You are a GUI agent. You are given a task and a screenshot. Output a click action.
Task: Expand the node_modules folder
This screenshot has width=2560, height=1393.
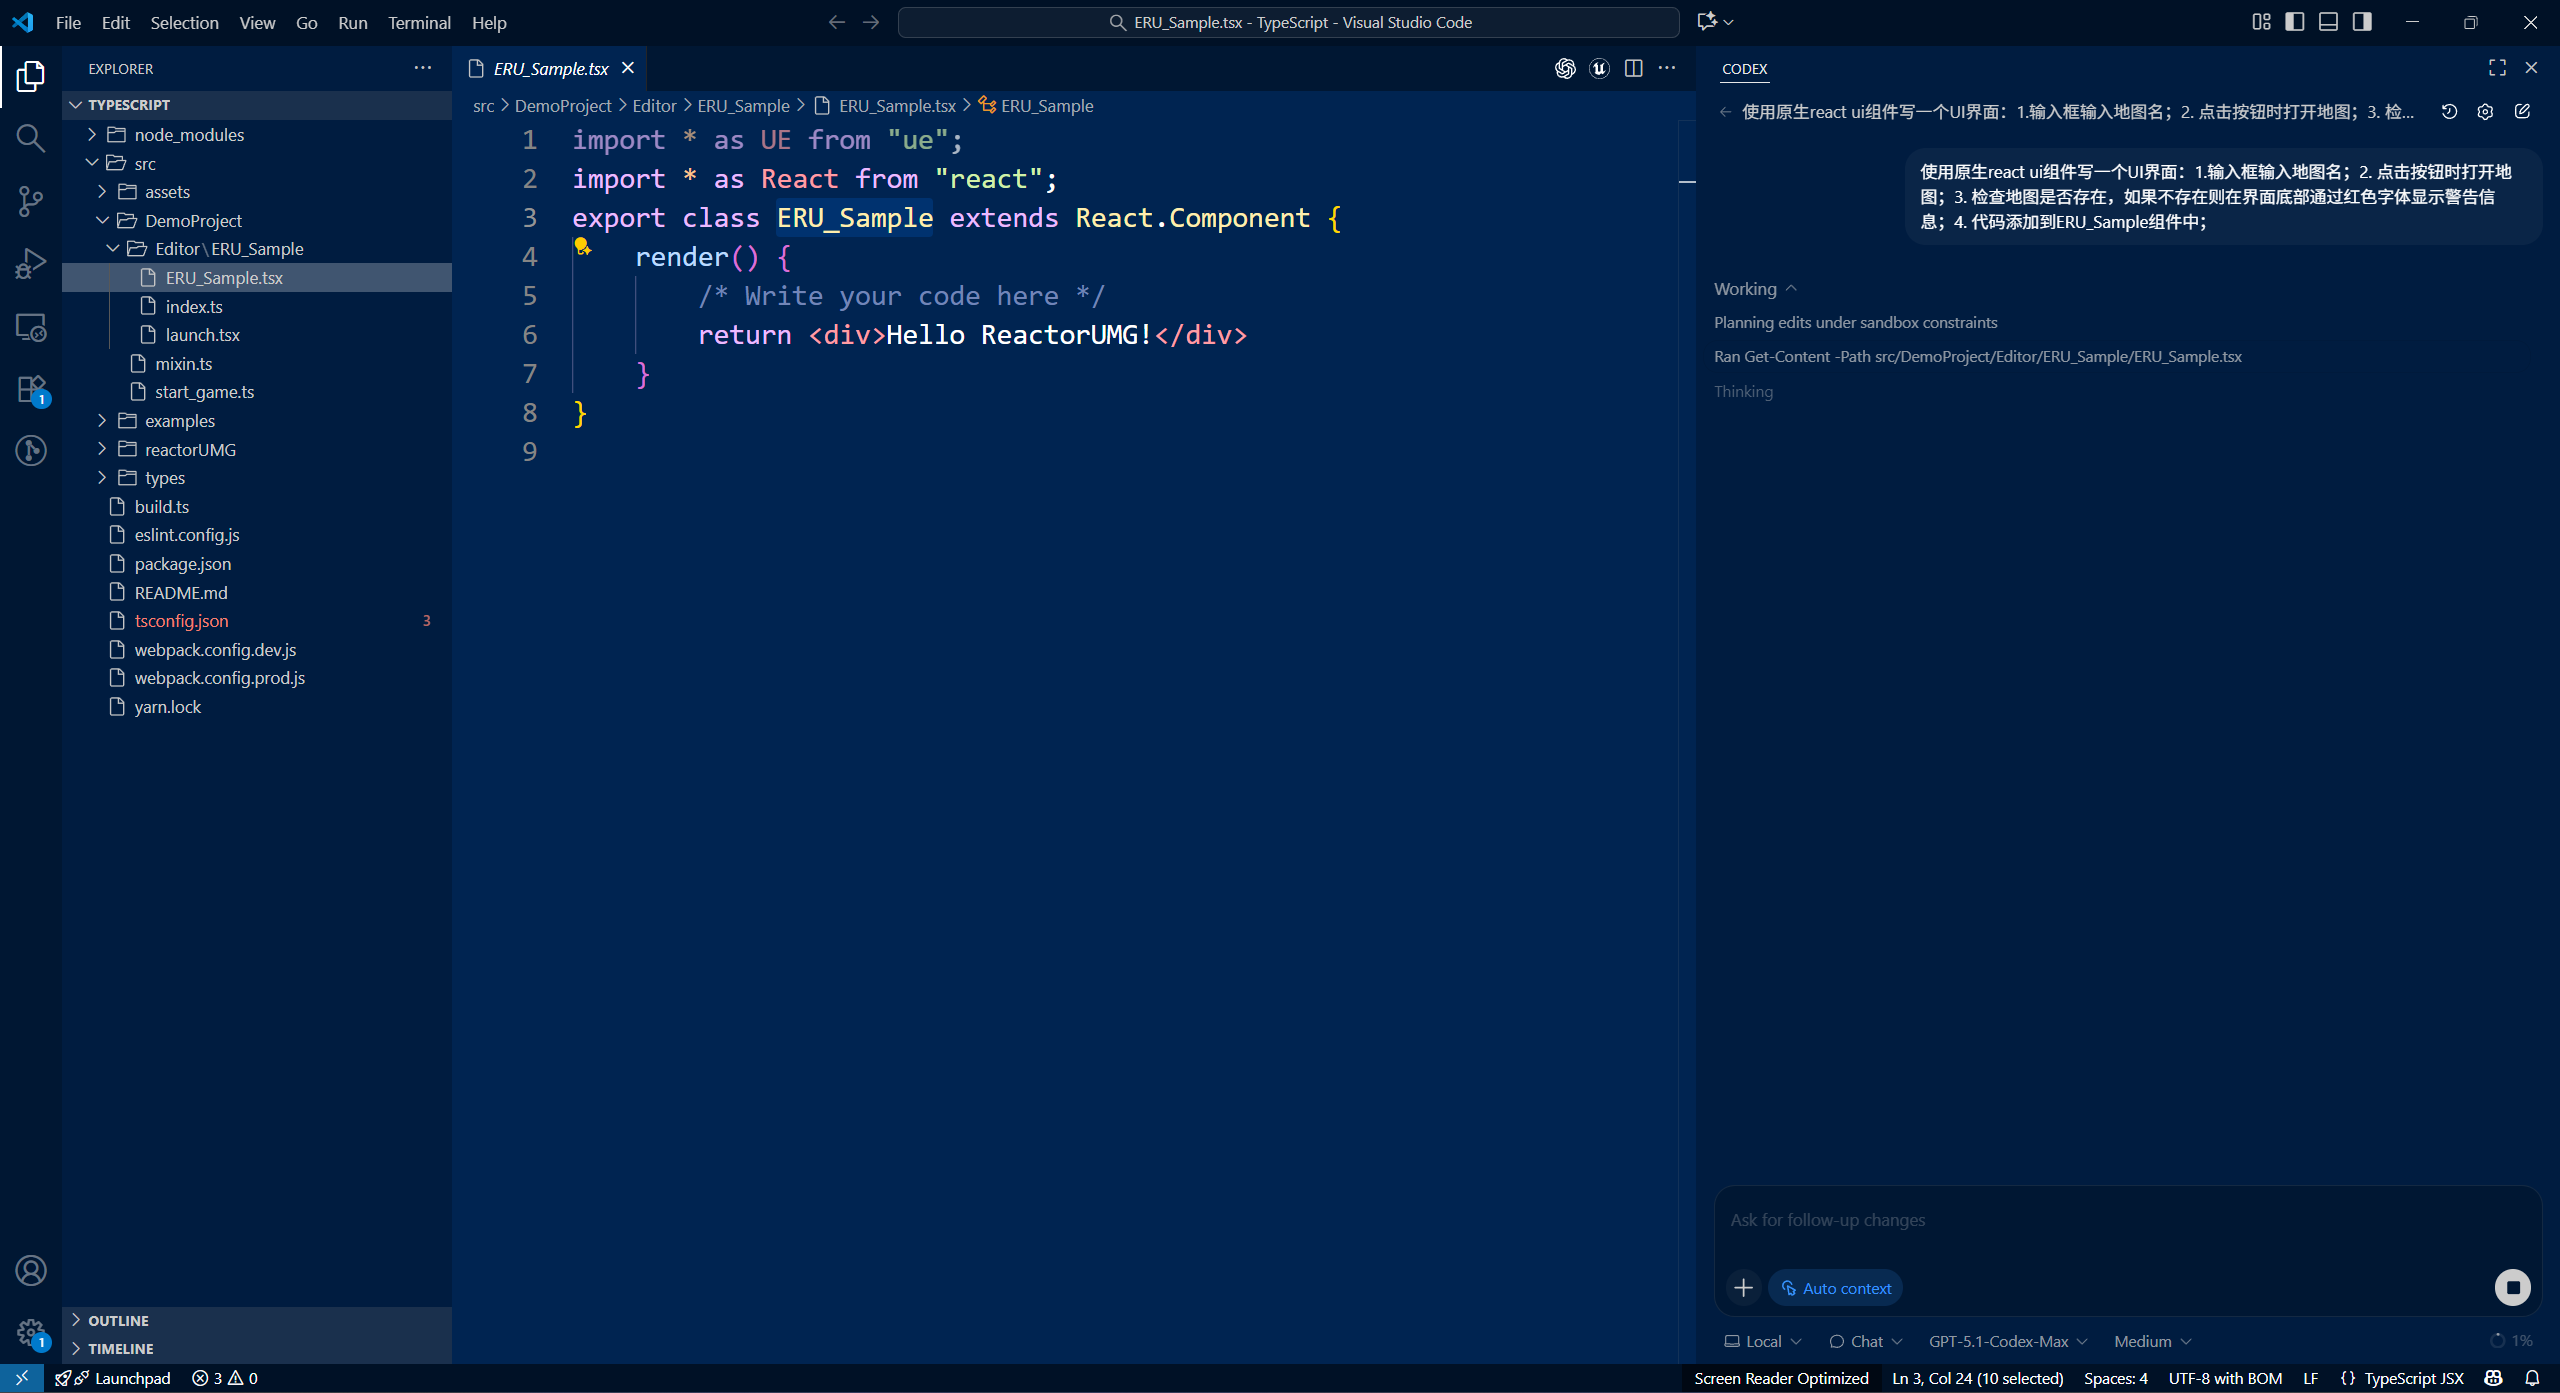(189, 135)
